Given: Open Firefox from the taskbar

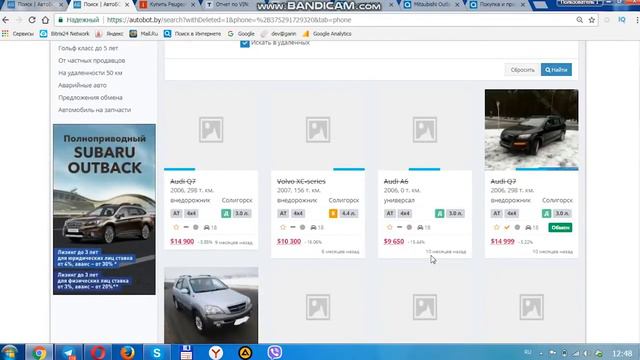Looking at the screenshot, I should tap(127, 353).
